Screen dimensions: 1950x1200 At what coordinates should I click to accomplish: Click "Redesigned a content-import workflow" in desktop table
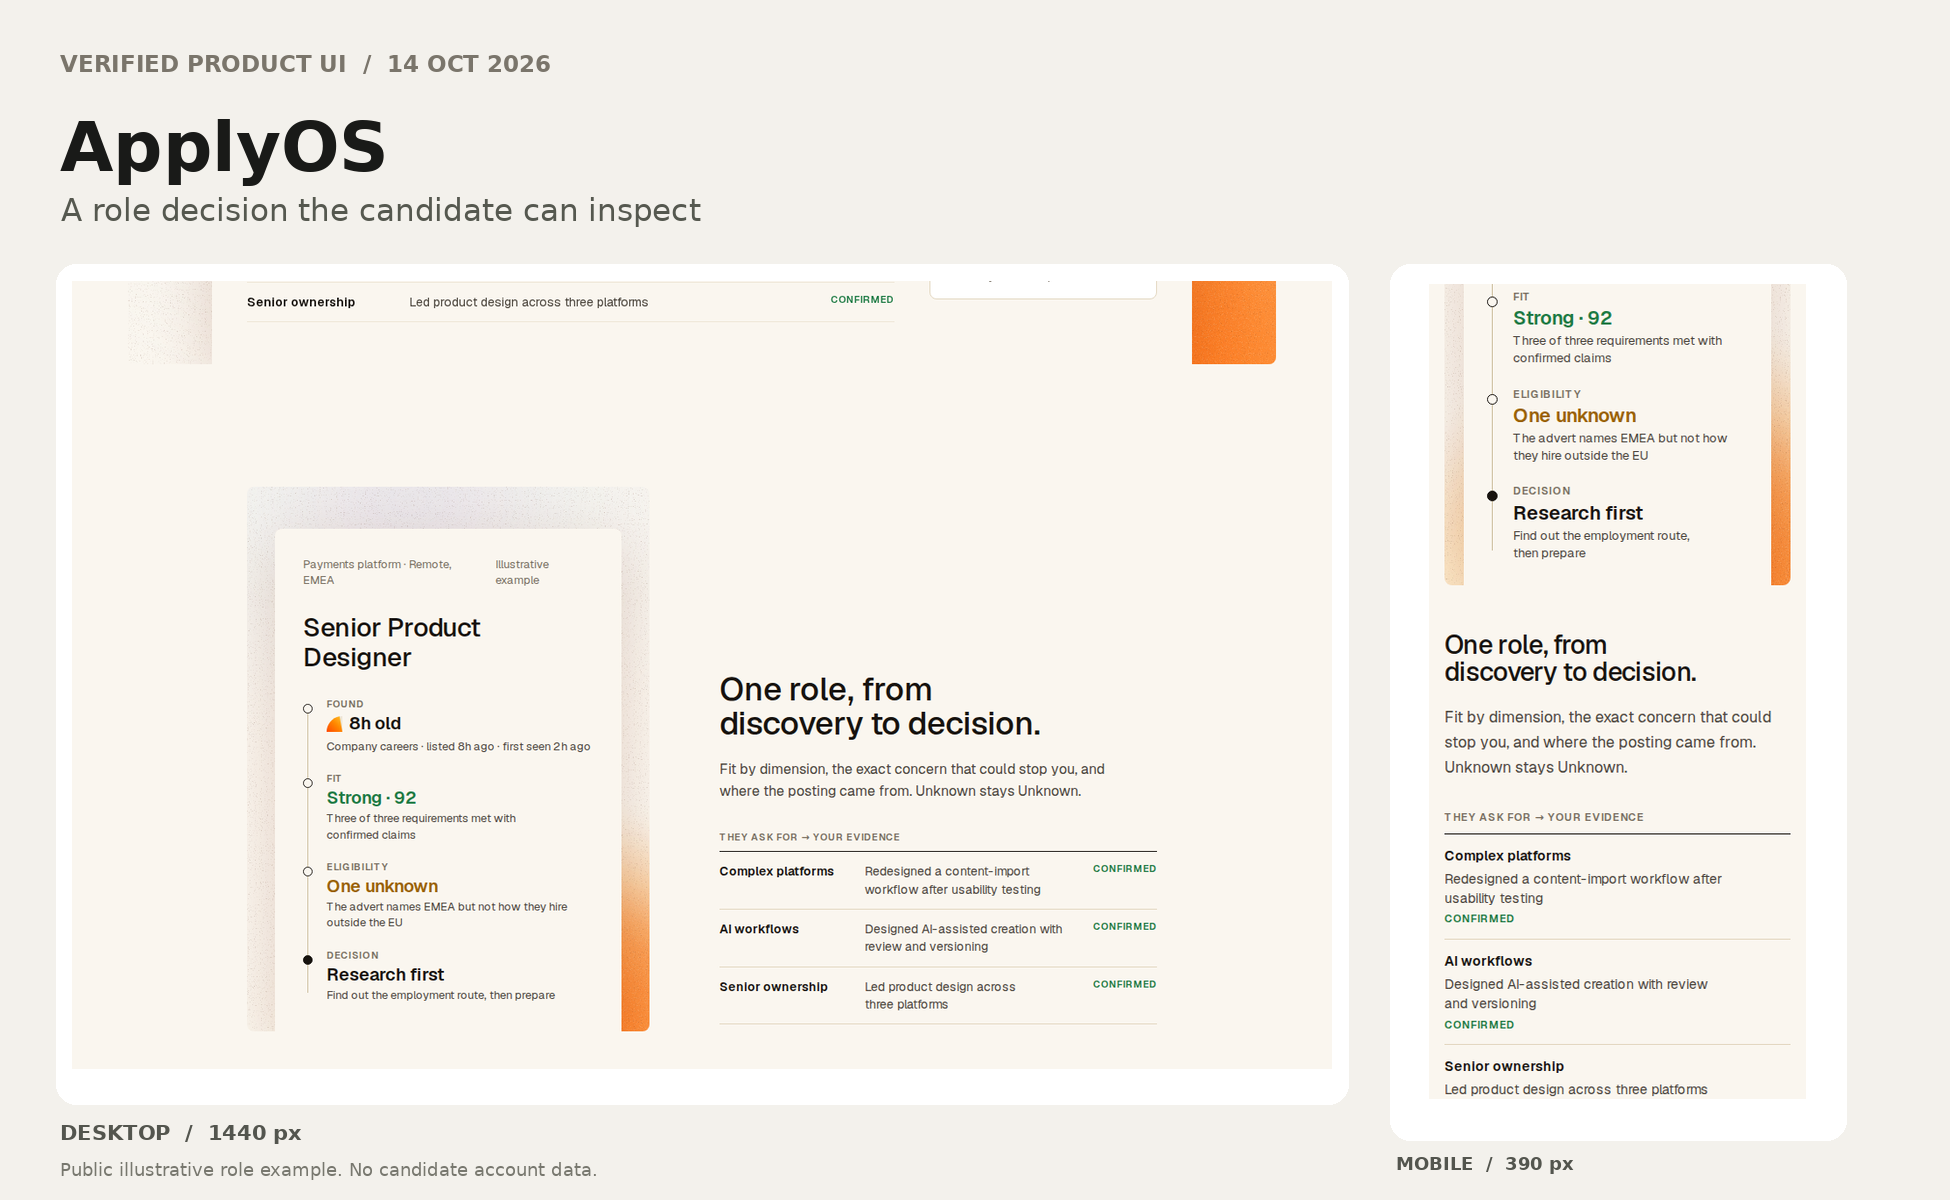point(953,881)
